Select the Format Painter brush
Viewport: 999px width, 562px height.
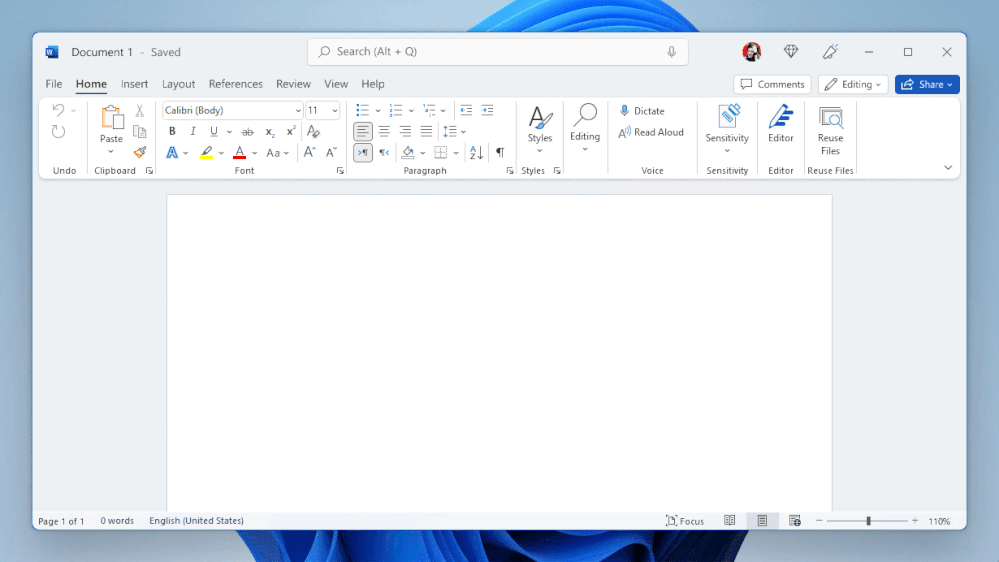pos(140,152)
